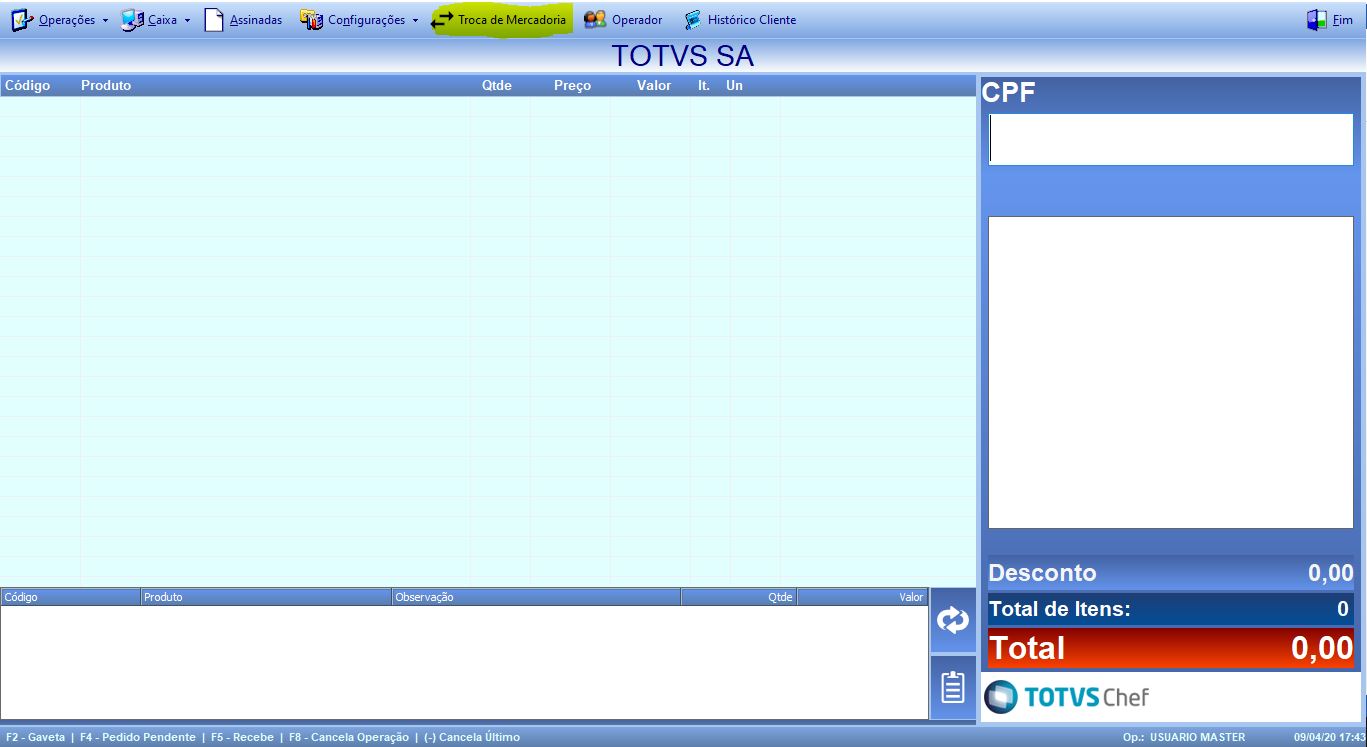The image size is (1367, 747).
Task: Open the Operações menu label
Action: click(x=67, y=20)
